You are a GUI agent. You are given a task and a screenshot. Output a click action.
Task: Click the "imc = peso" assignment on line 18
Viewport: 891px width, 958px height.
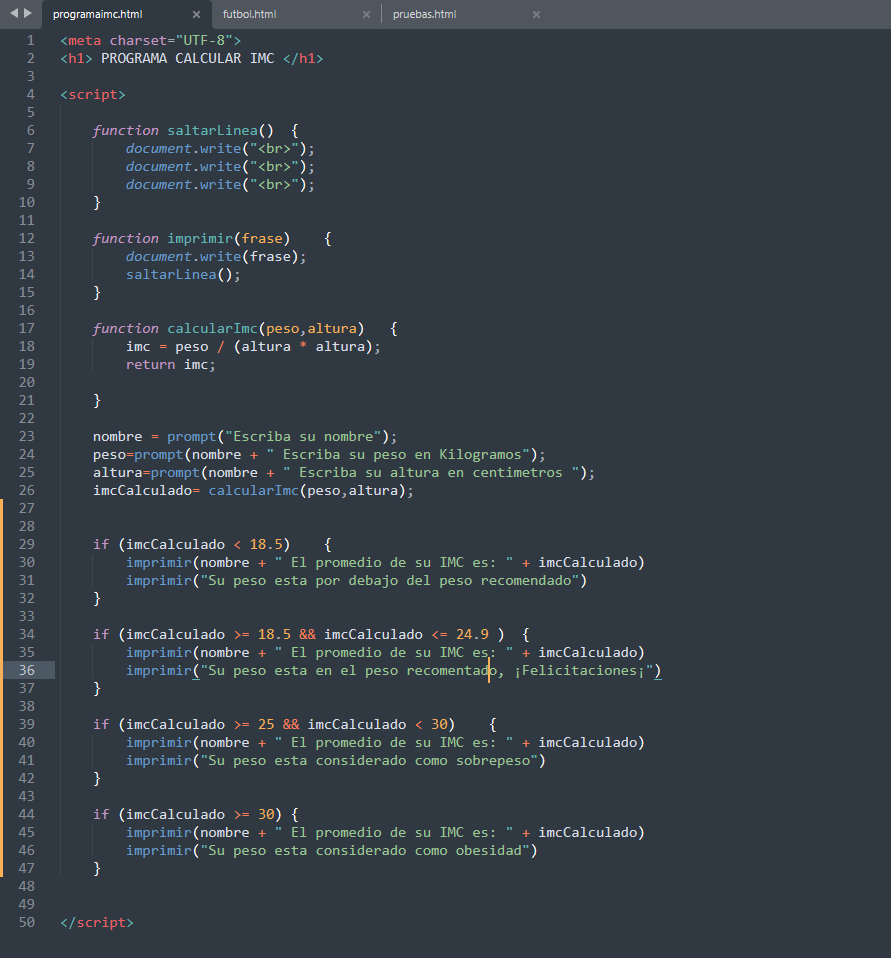pyautogui.click(x=167, y=347)
